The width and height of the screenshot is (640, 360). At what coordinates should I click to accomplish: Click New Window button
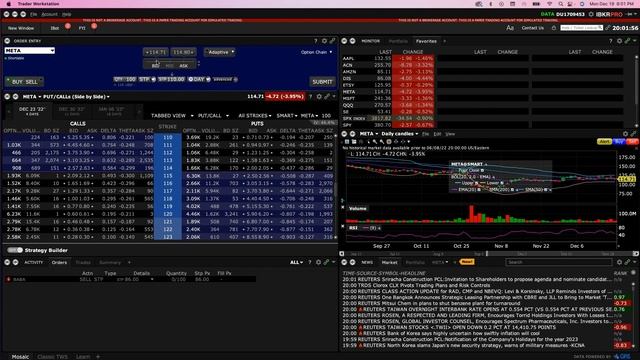point(21,28)
